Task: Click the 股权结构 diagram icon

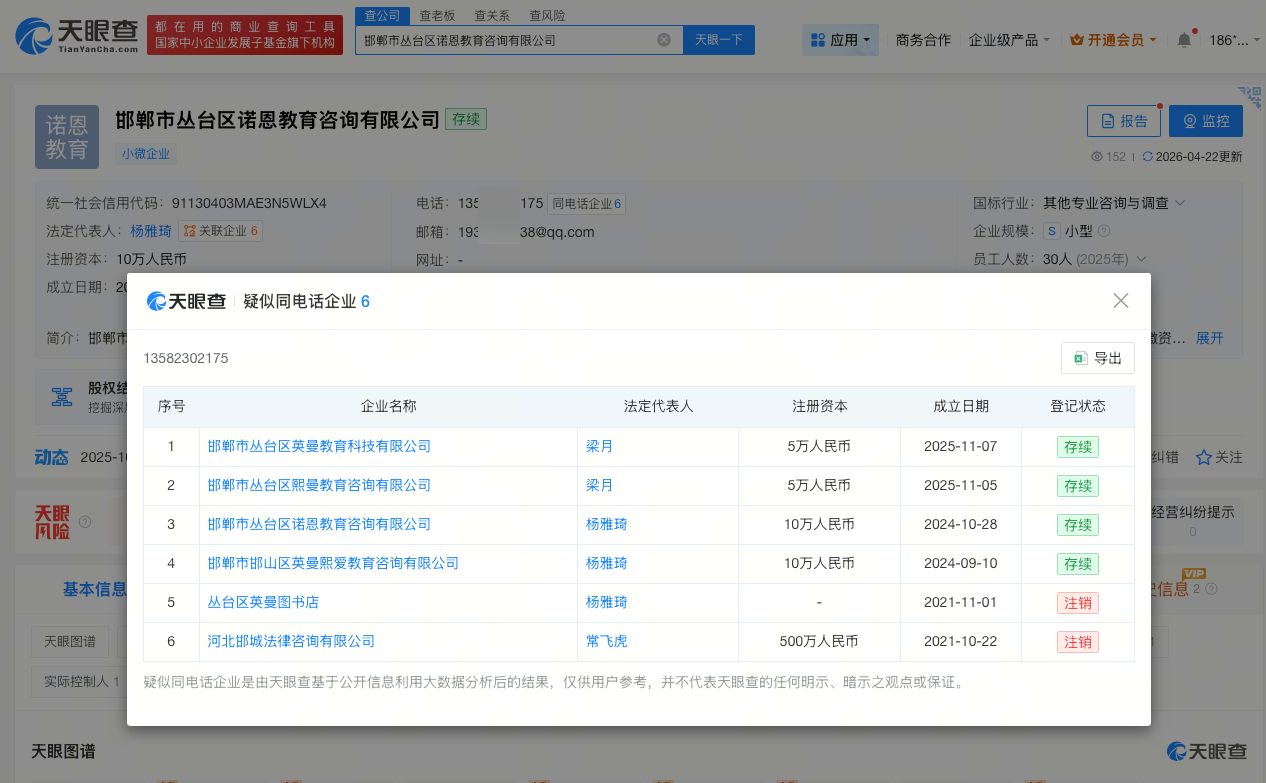Action: (x=62, y=397)
